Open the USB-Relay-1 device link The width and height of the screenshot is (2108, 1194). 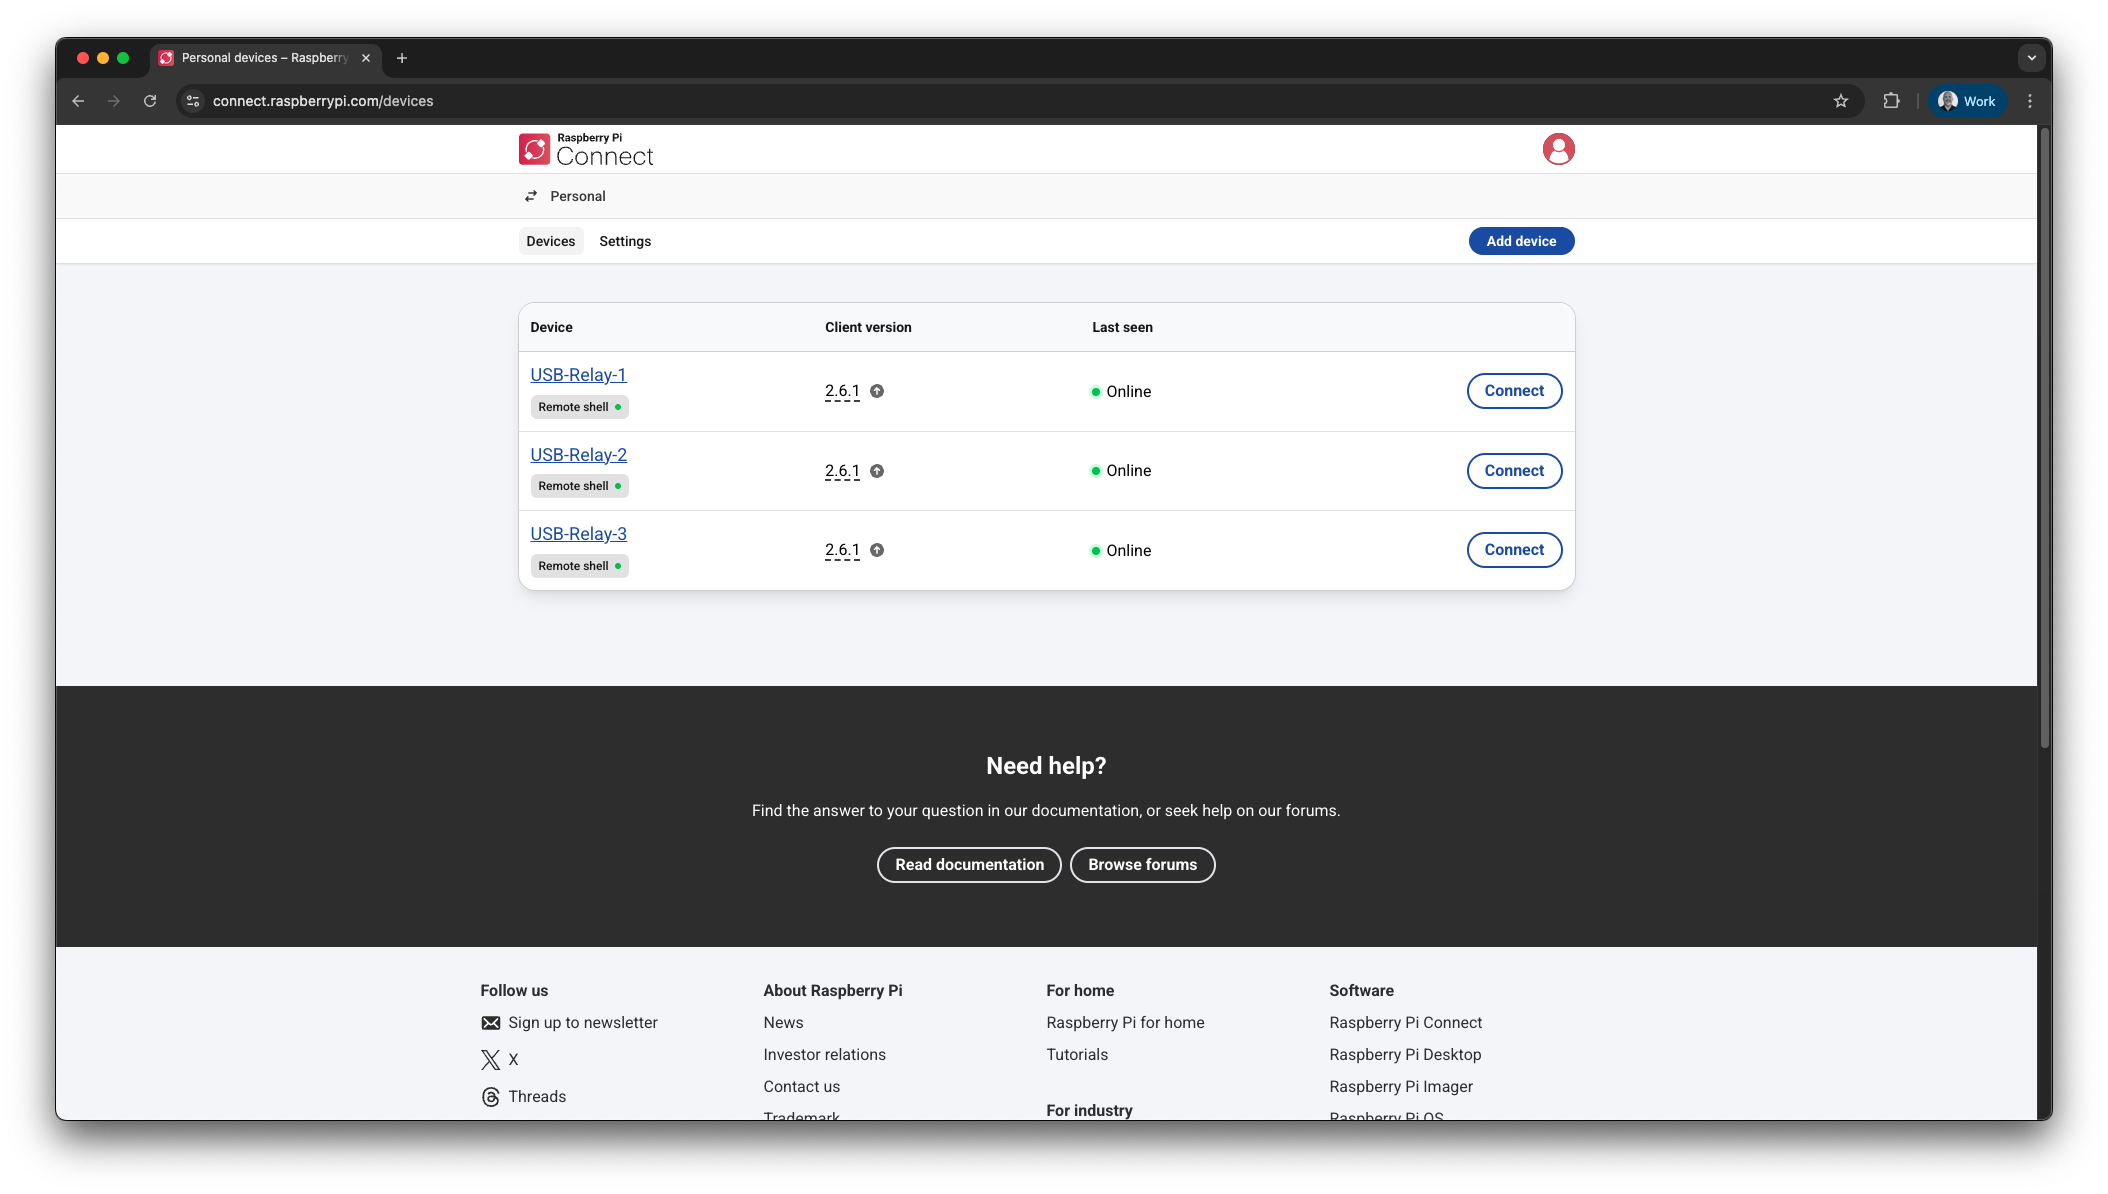(578, 375)
